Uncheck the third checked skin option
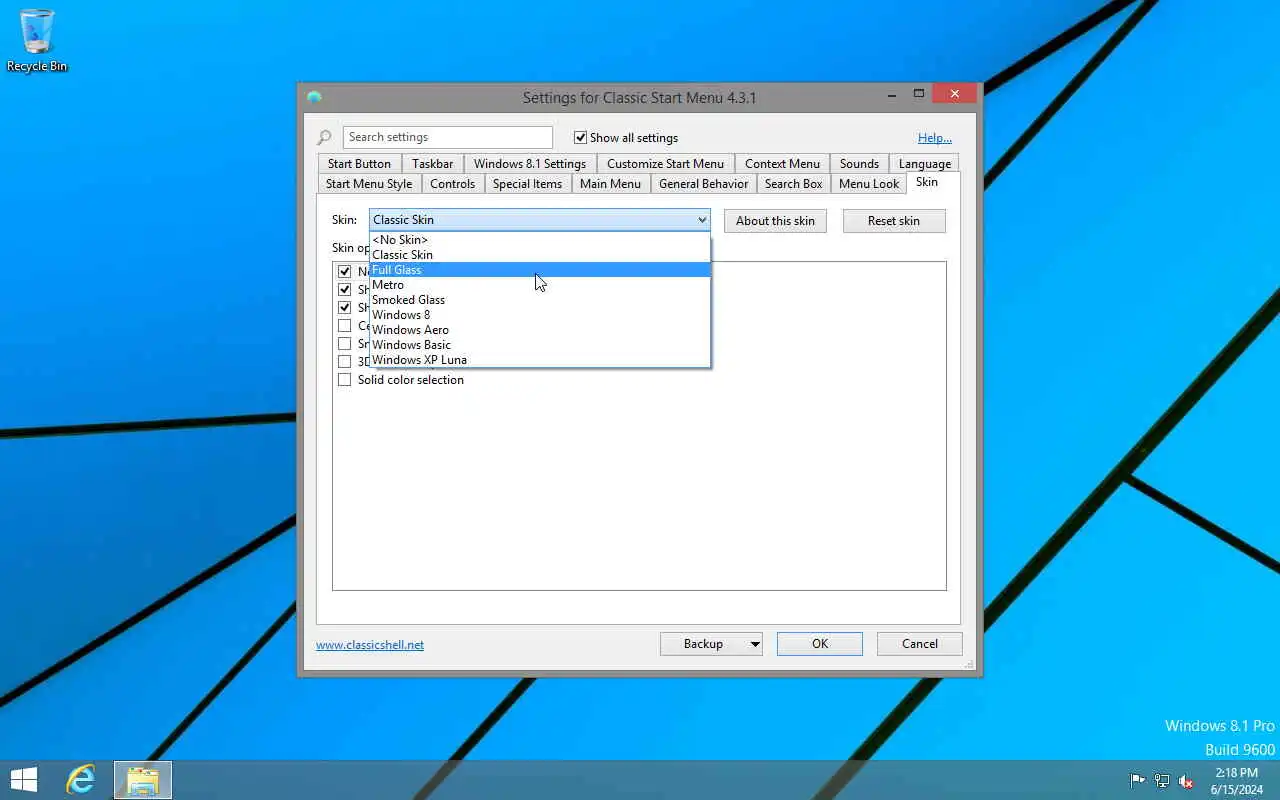Image resolution: width=1280 pixels, height=800 pixels. click(344, 308)
